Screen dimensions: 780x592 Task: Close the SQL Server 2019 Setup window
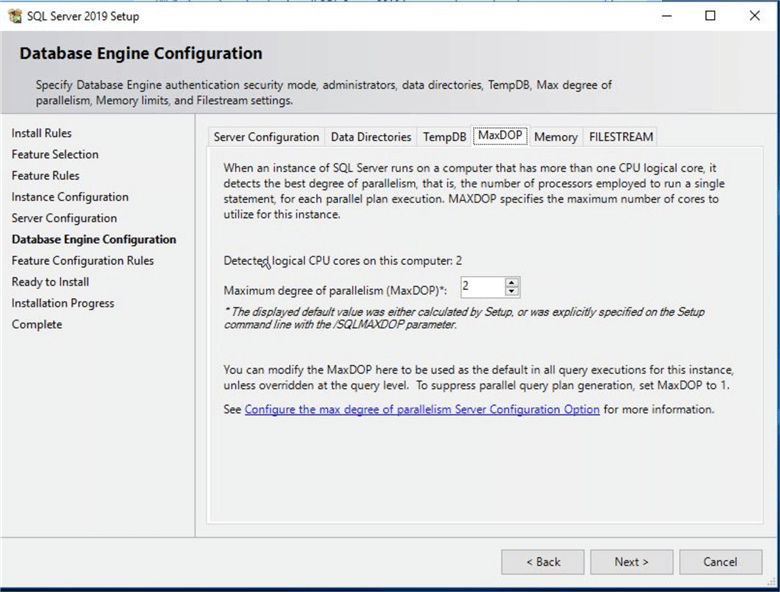click(x=755, y=16)
